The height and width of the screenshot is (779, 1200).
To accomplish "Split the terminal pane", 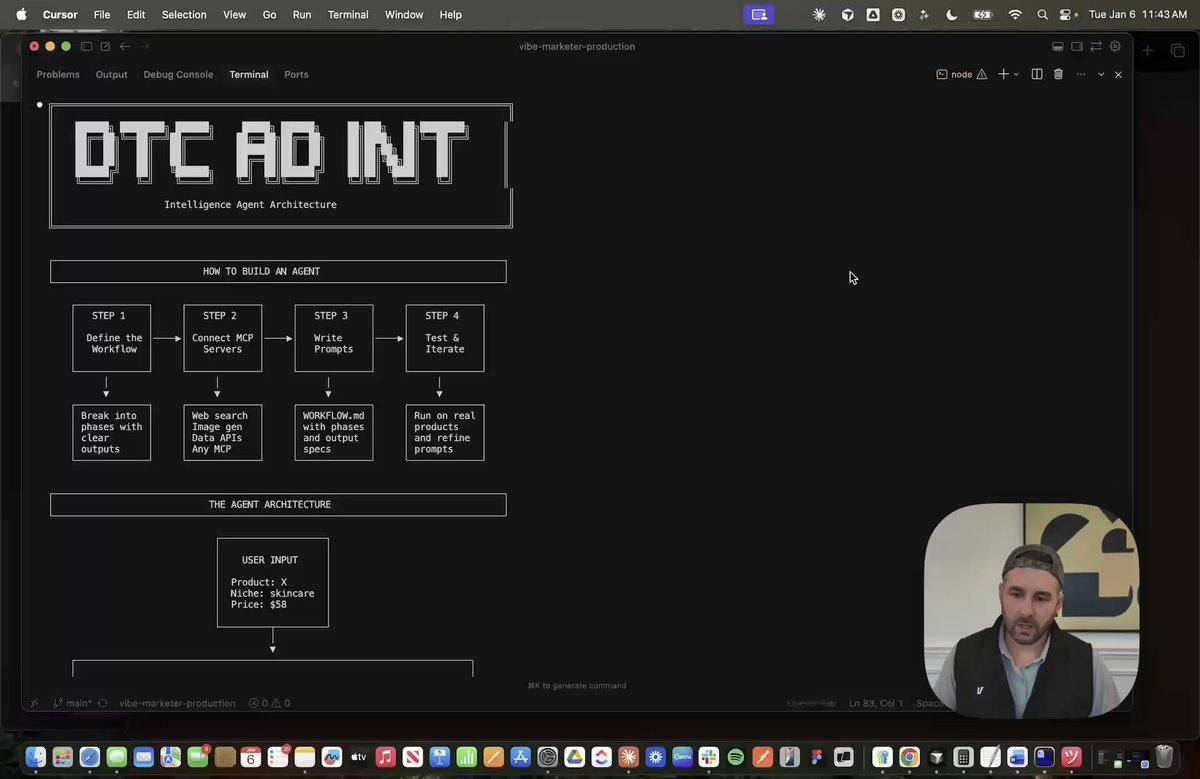I will tap(1037, 75).
